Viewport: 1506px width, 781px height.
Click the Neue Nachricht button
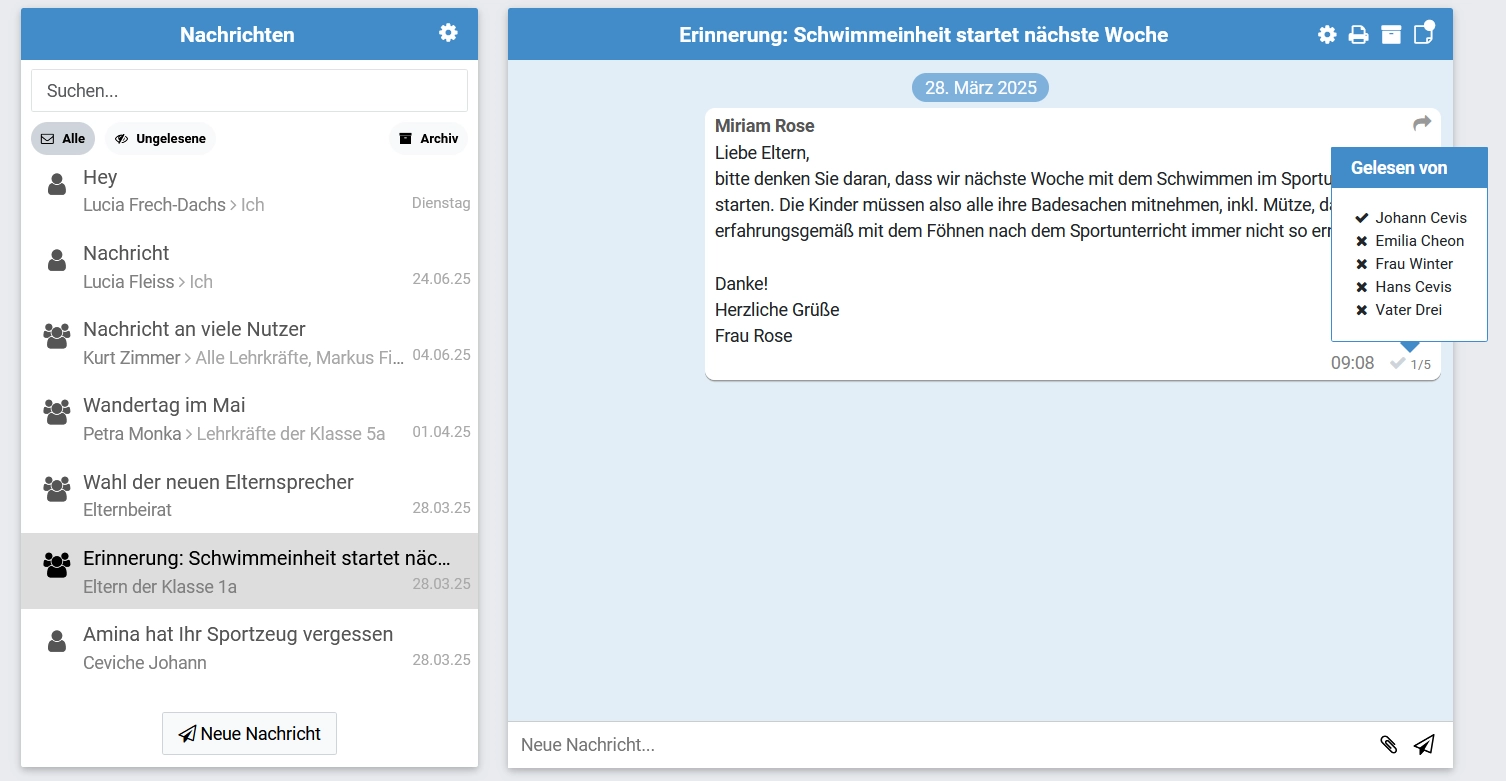(x=249, y=733)
